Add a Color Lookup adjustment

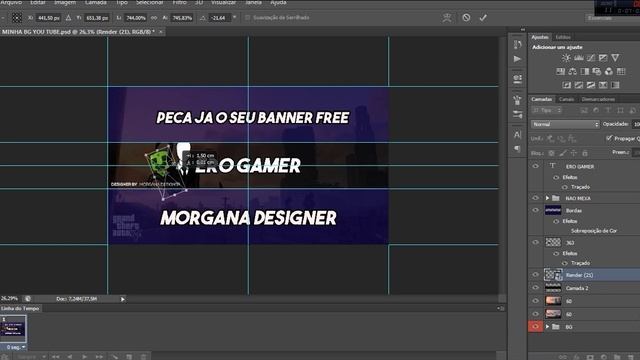(621, 71)
